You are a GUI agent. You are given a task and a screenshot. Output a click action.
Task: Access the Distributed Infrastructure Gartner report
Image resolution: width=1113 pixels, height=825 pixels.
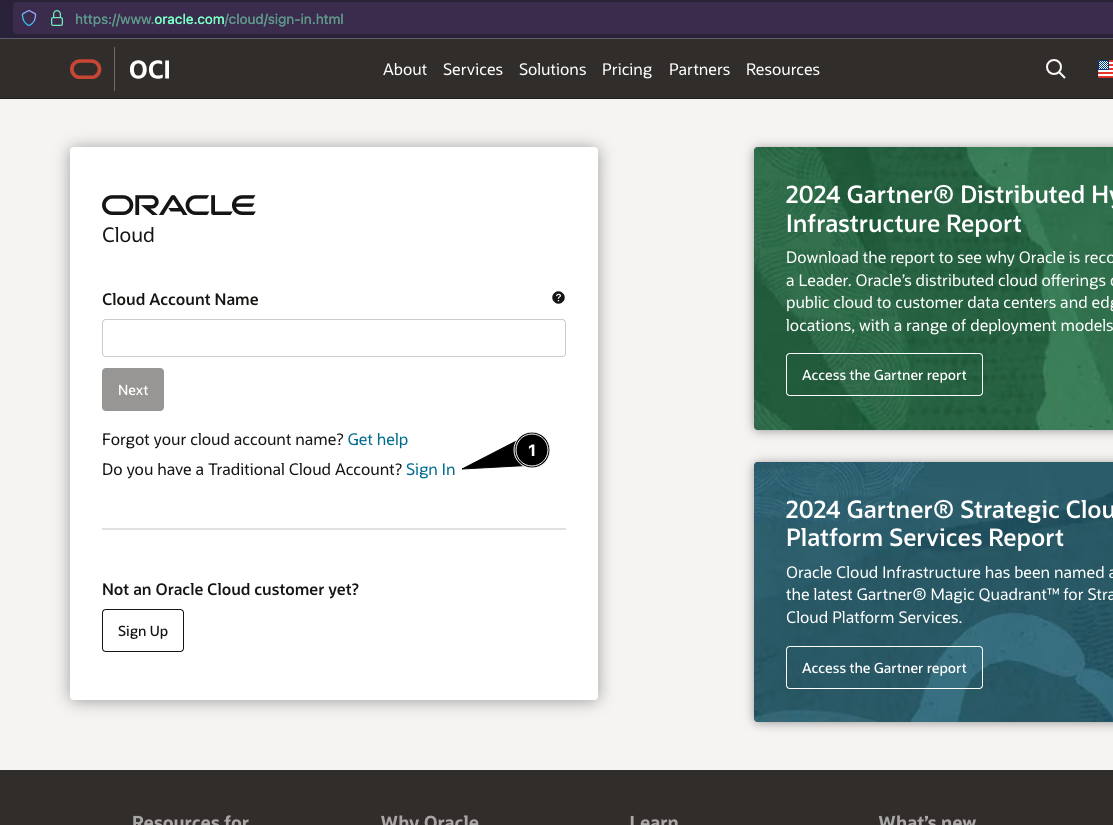pos(884,374)
